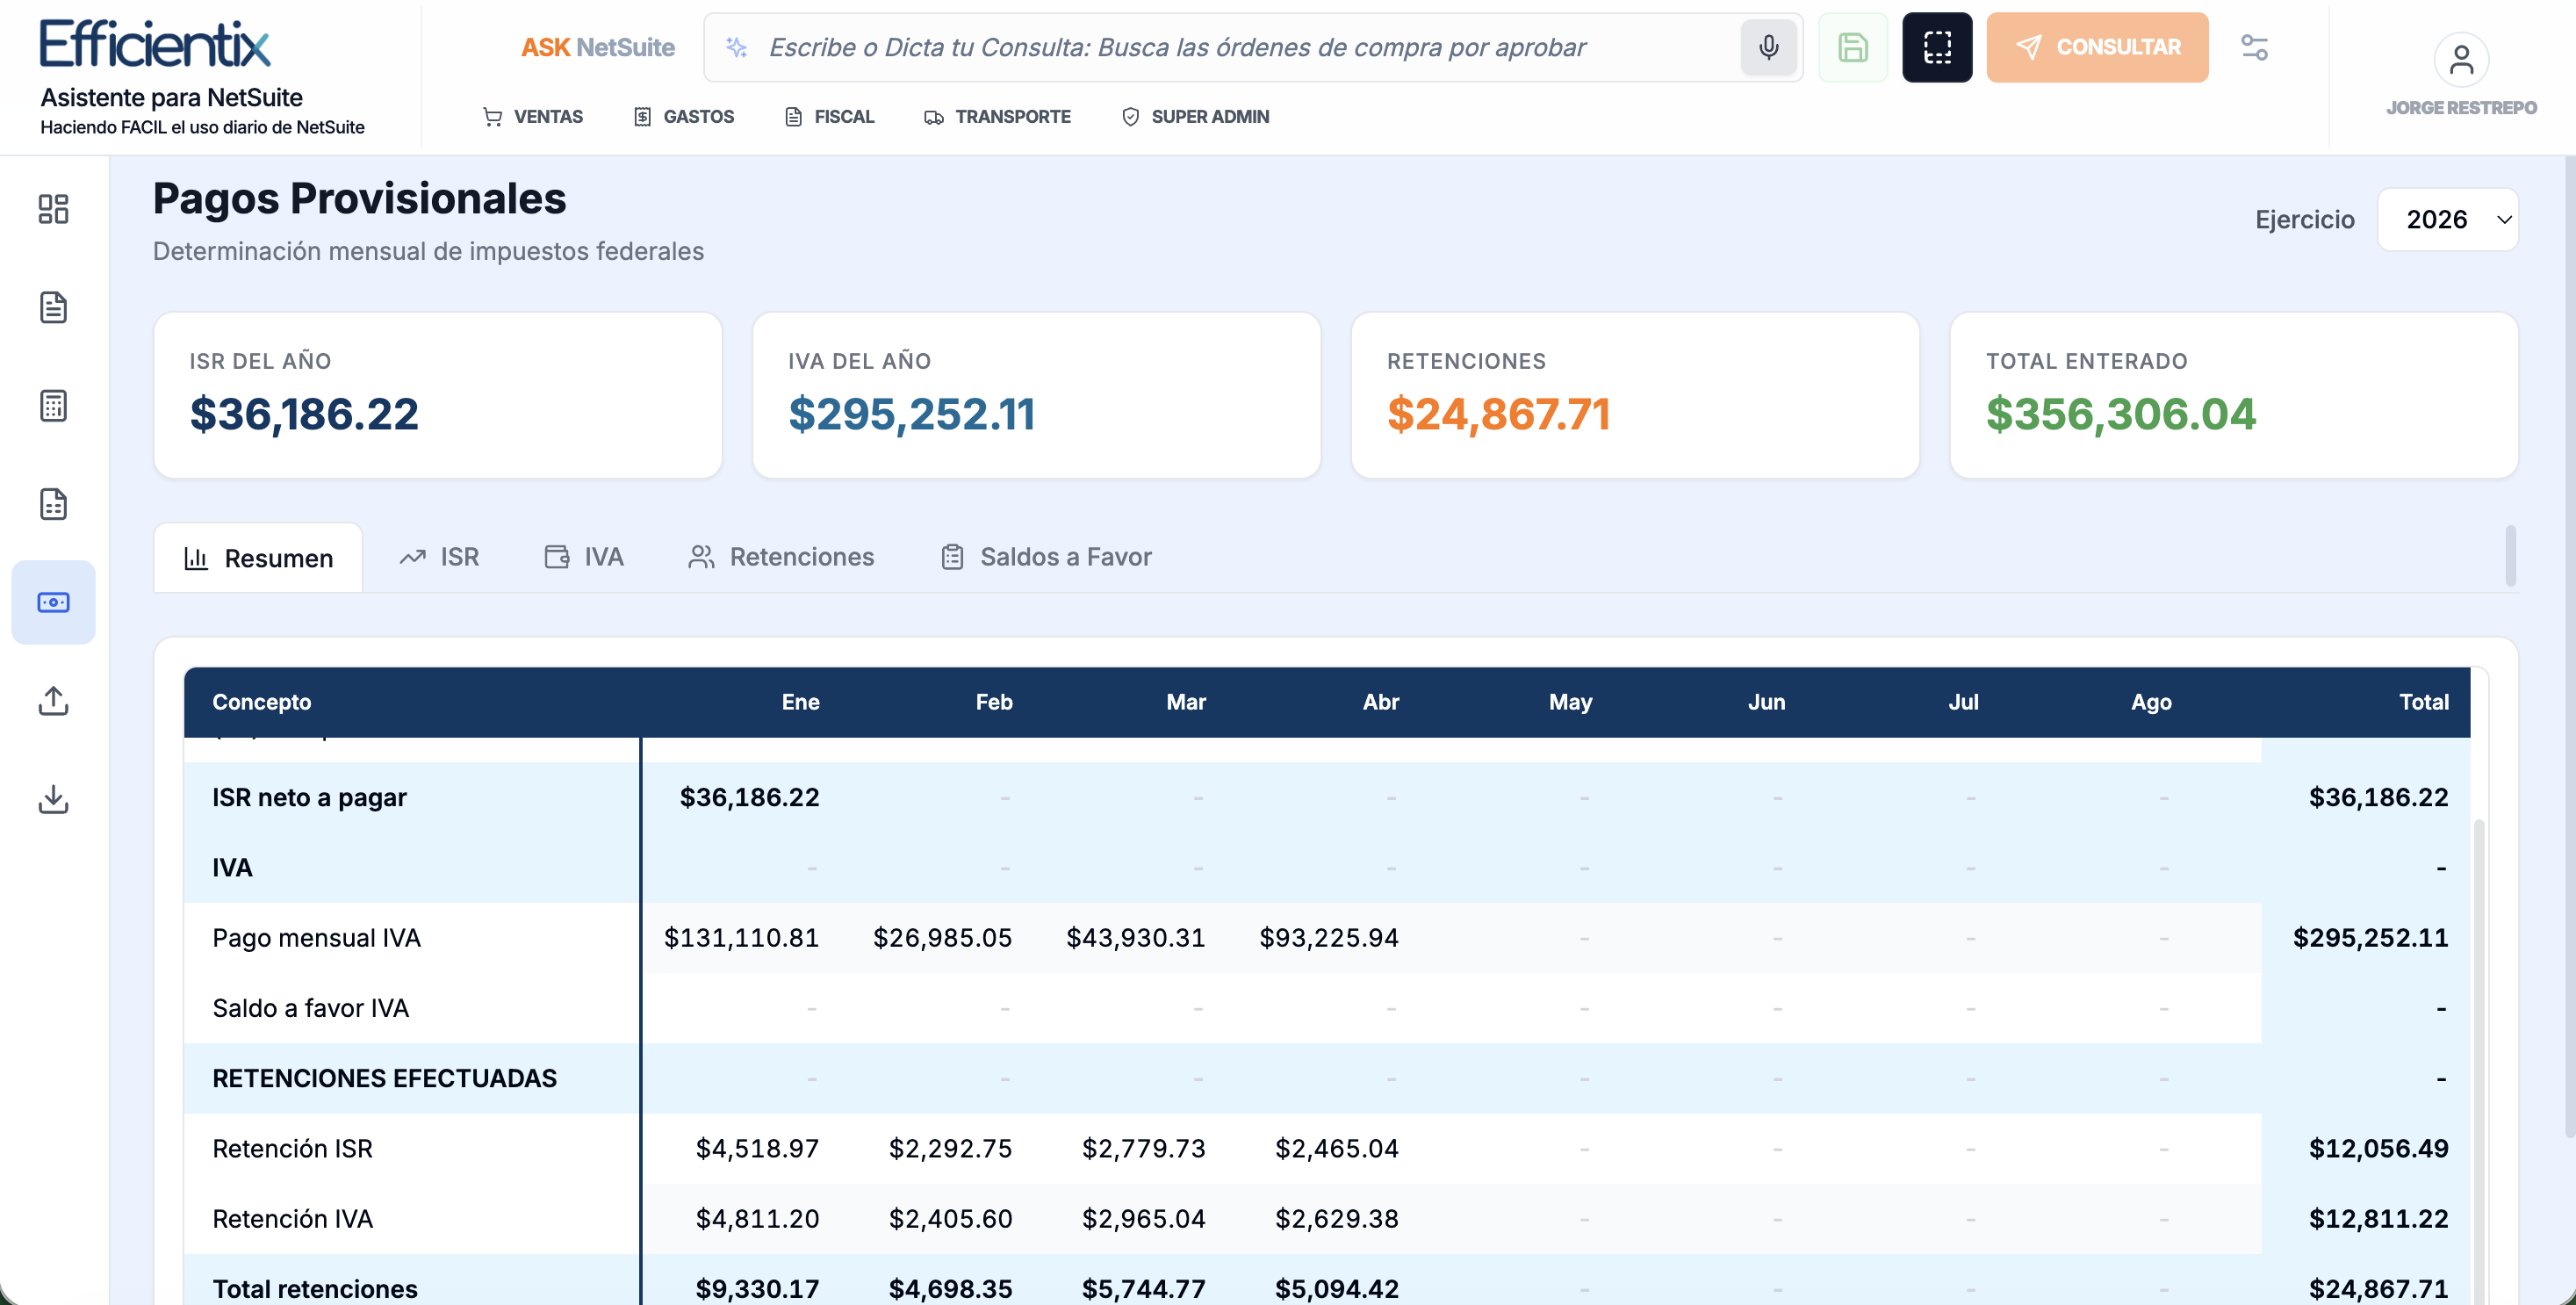The image size is (2576, 1305).
Task: Click the microphone dictation icon
Action: tap(1768, 47)
